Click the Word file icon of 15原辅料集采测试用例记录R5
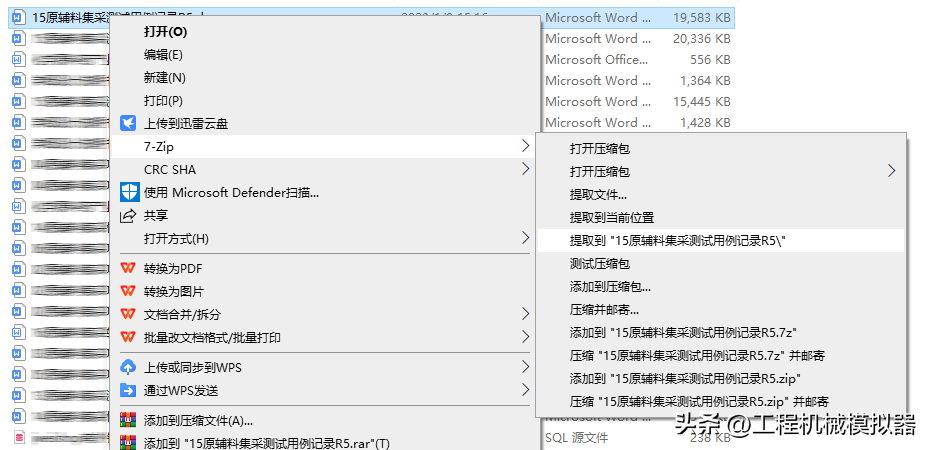Image resolution: width=930 pixels, height=450 pixels. [x=20, y=18]
